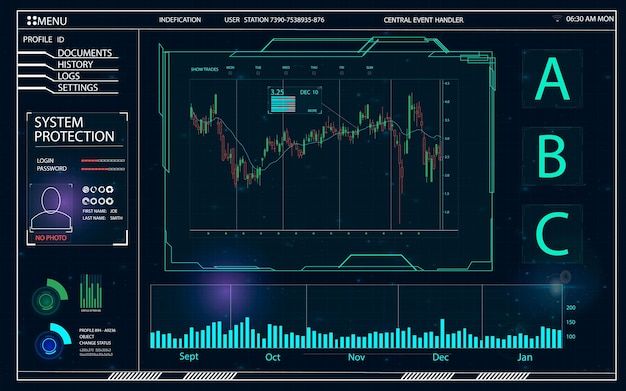The width and height of the screenshot is (626, 391).
Task: Select the large letter C tile
Action: tap(552, 234)
